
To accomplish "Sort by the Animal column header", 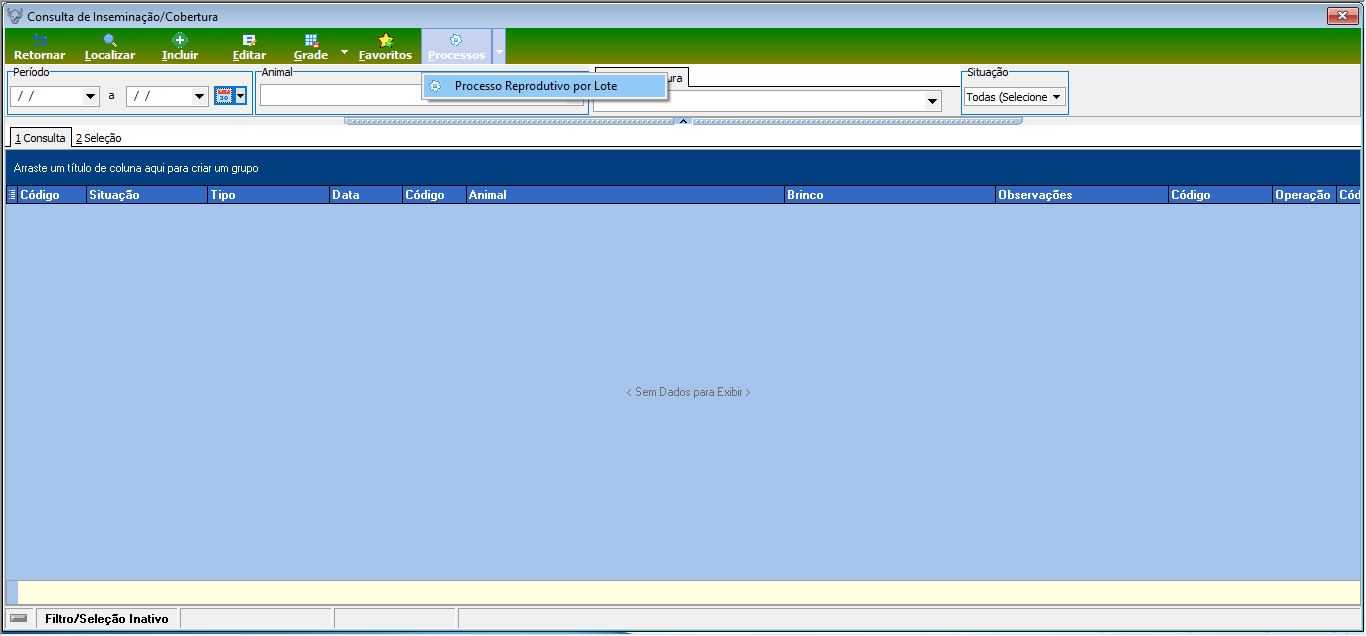I will tap(625, 195).
